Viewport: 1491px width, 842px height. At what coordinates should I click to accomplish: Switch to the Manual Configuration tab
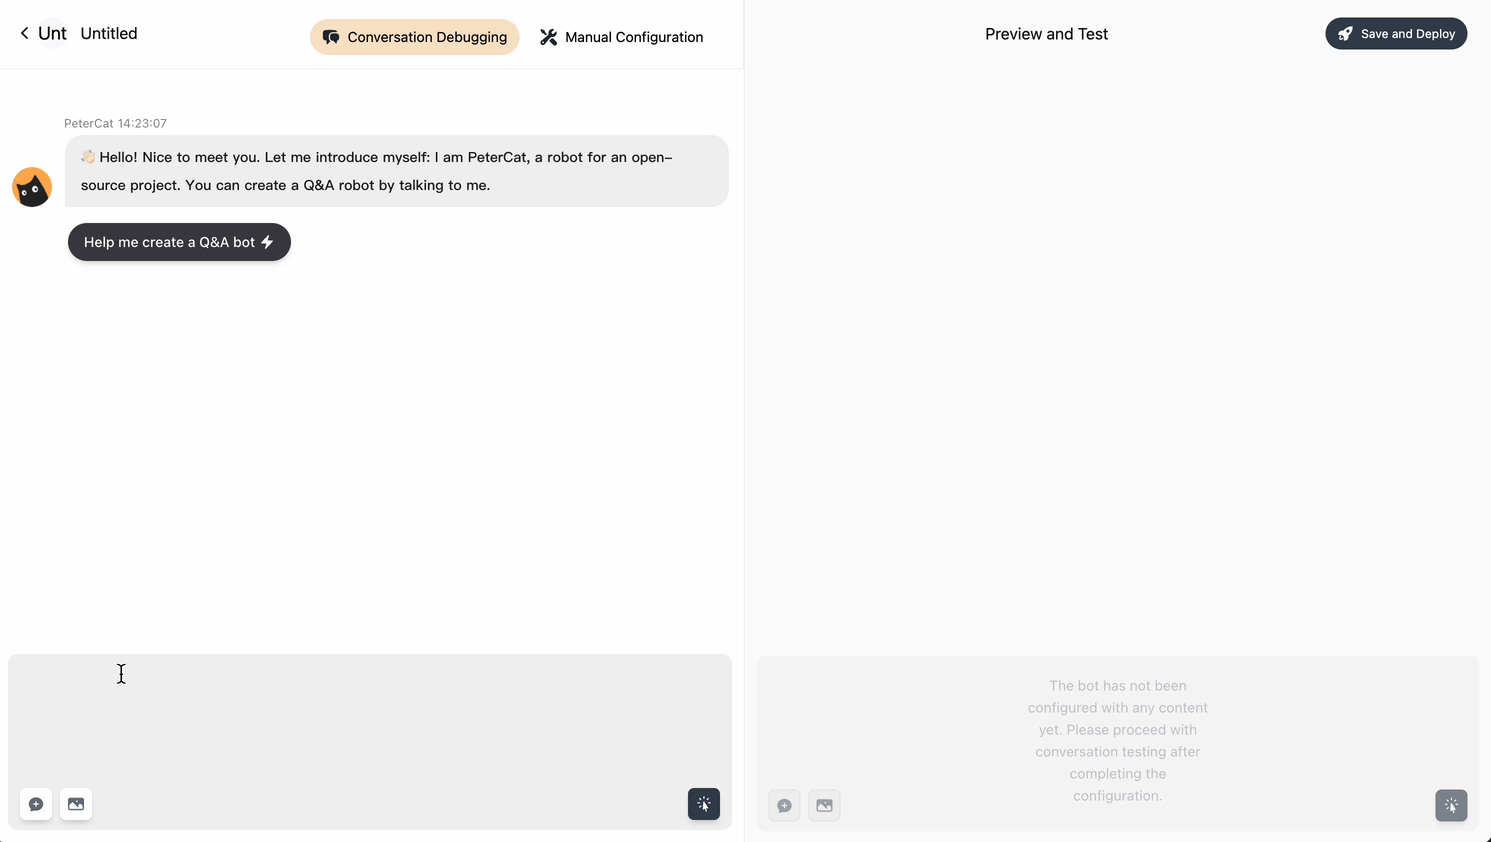click(620, 36)
